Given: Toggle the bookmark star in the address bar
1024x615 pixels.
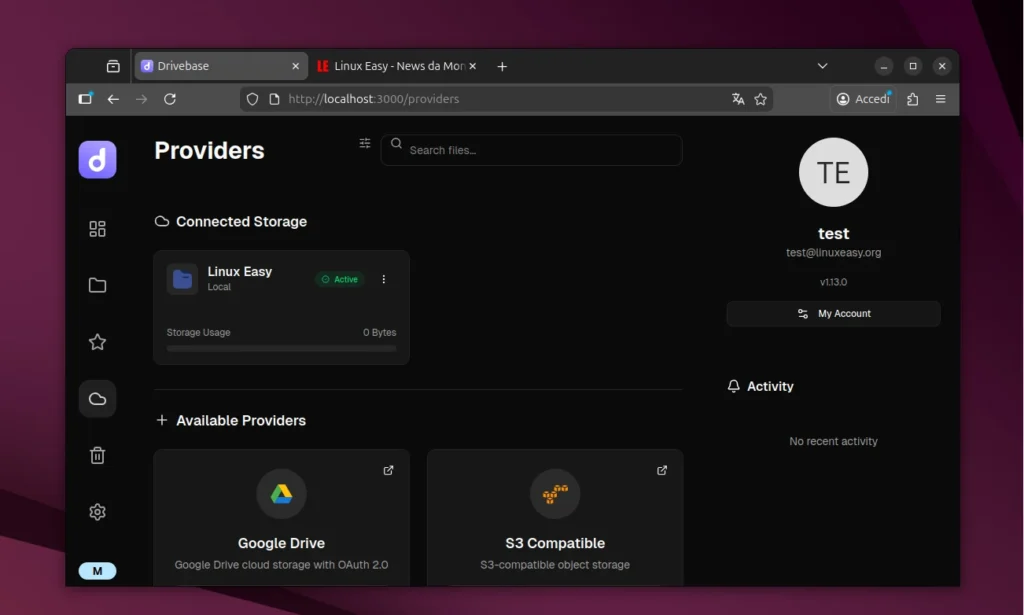Looking at the screenshot, I should point(761,99).
